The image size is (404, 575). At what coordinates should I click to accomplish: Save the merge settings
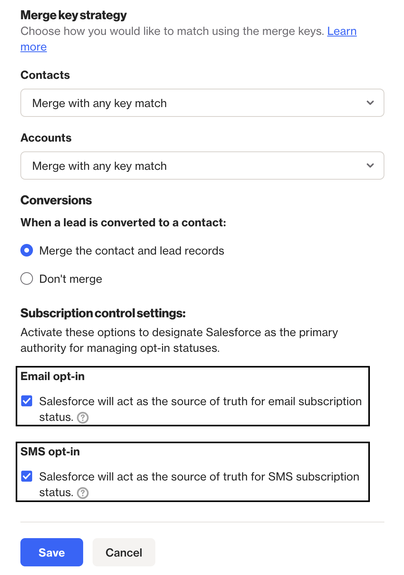click(52, 552)
